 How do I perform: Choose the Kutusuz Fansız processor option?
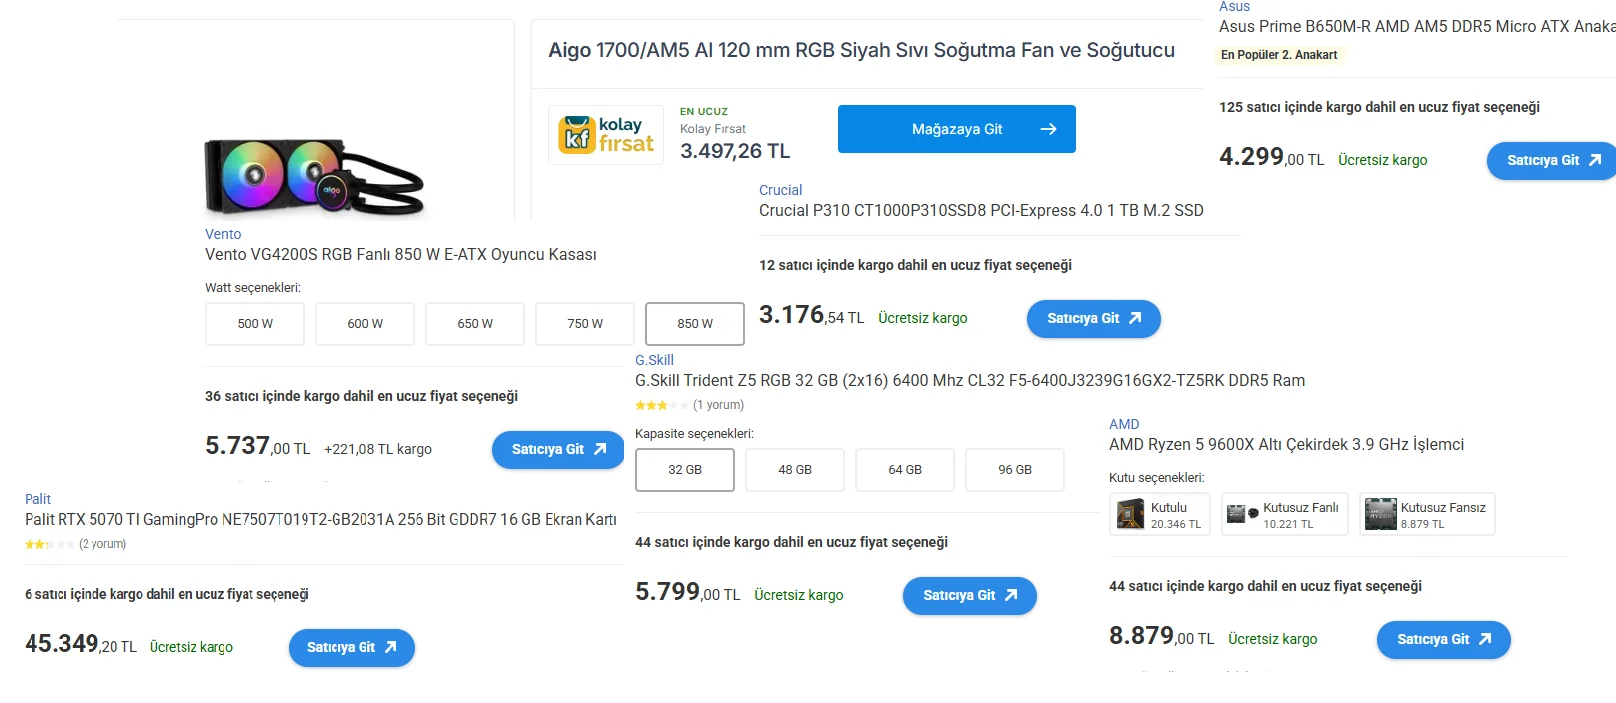(x=1427, y=514)
